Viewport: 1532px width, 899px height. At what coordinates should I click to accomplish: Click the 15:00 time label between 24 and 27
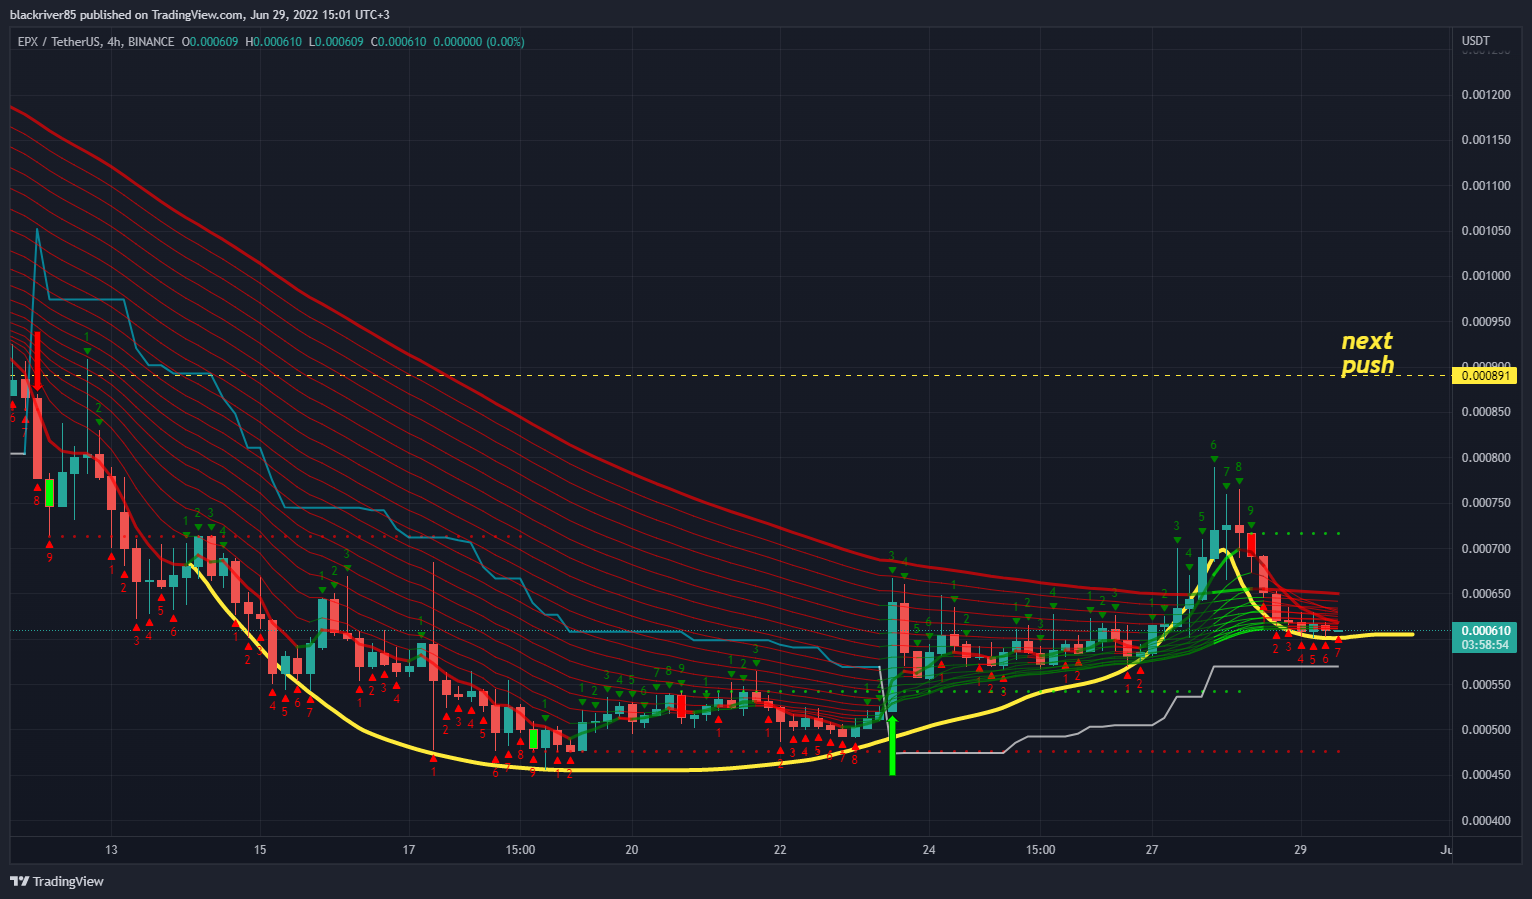1040,850
